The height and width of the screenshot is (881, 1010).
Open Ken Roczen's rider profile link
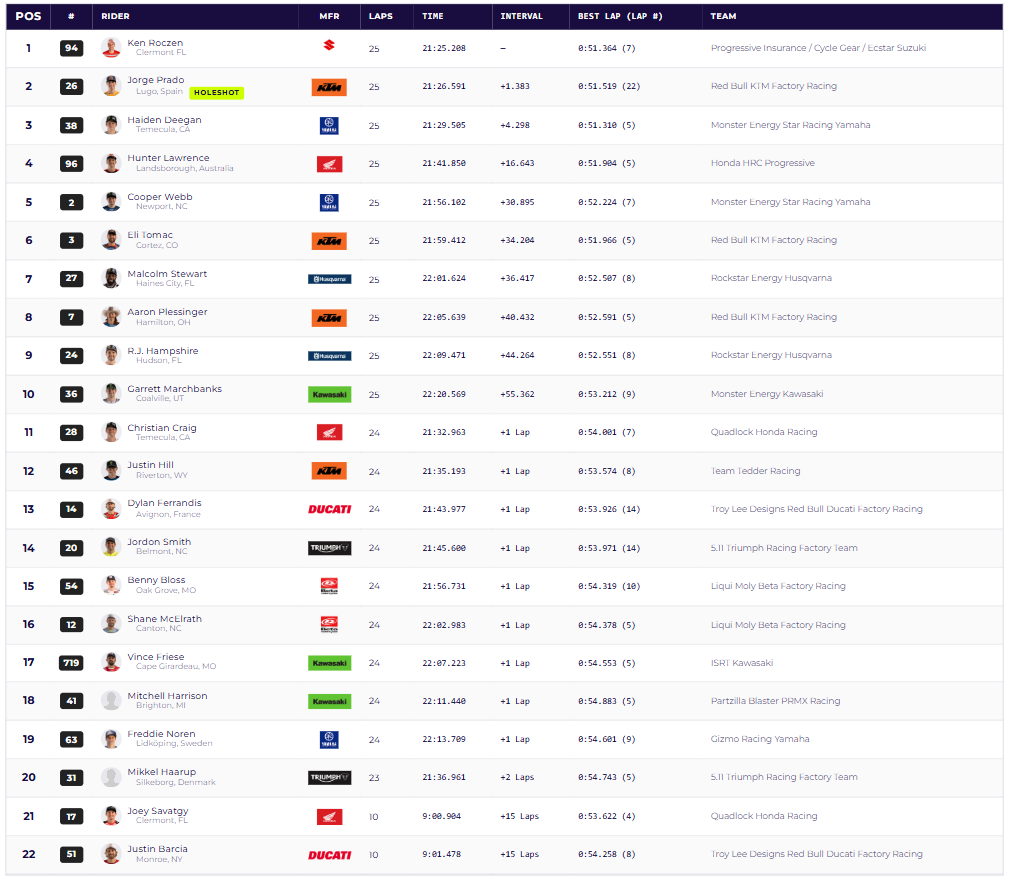[155, 43]
